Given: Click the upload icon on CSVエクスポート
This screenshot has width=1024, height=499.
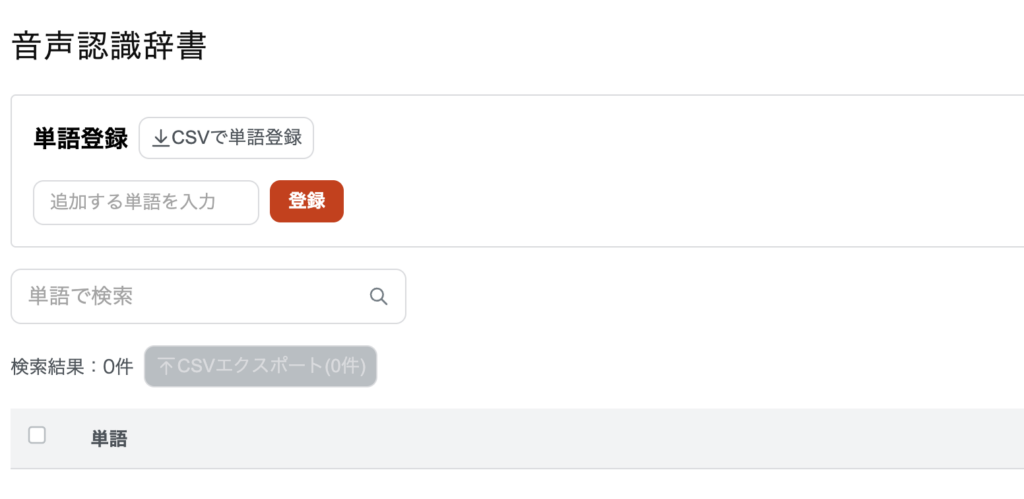Looking at the screenshot, I should (166, 367).
